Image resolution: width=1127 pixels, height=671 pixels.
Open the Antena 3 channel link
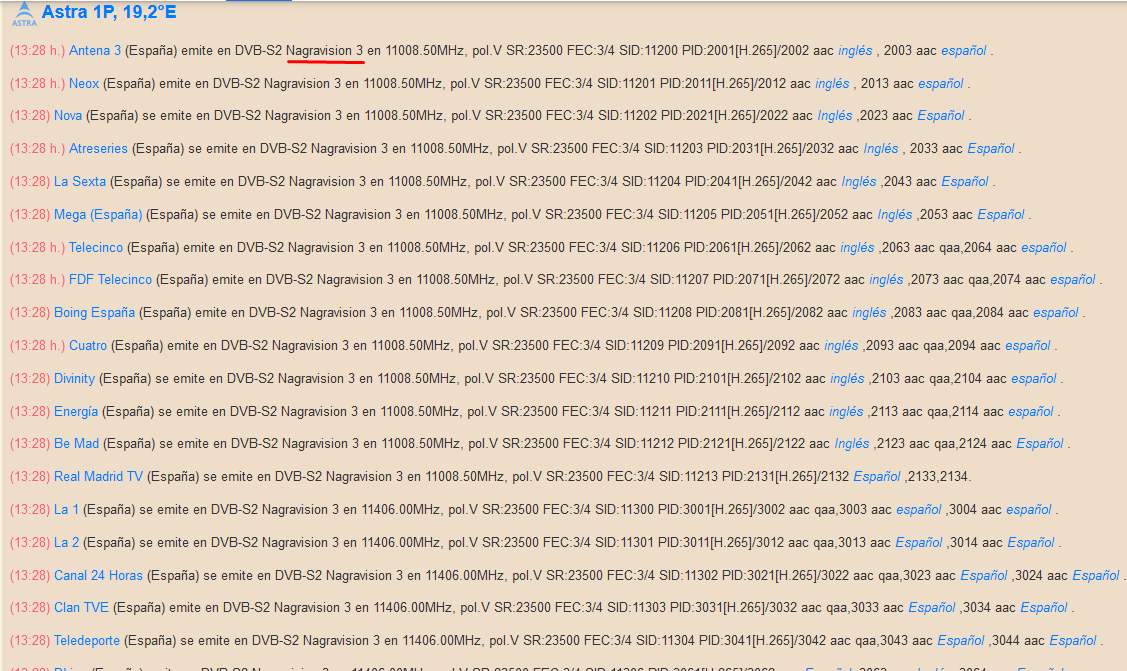(95, 50)
